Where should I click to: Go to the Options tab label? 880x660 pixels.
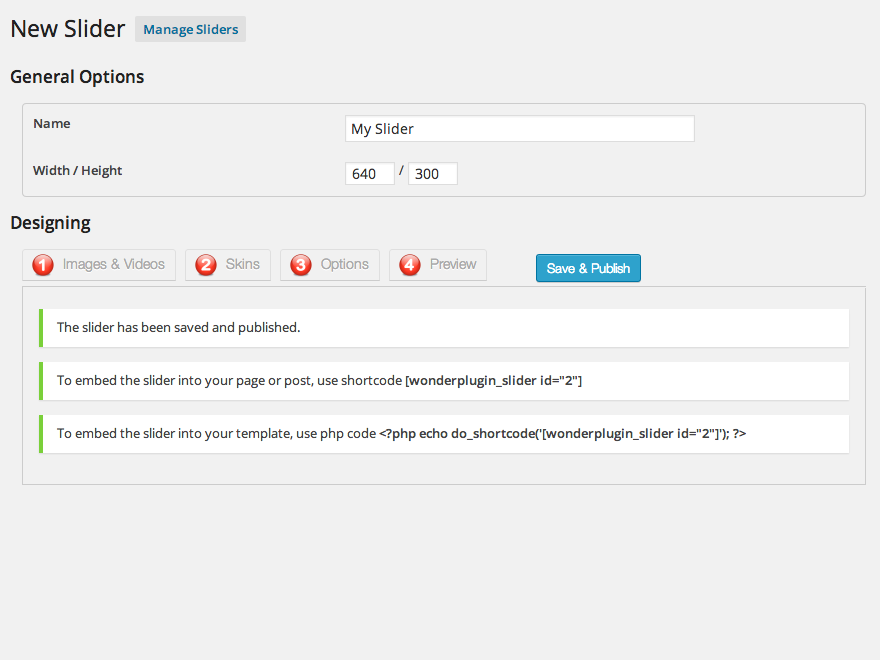[x=344, y=264]
